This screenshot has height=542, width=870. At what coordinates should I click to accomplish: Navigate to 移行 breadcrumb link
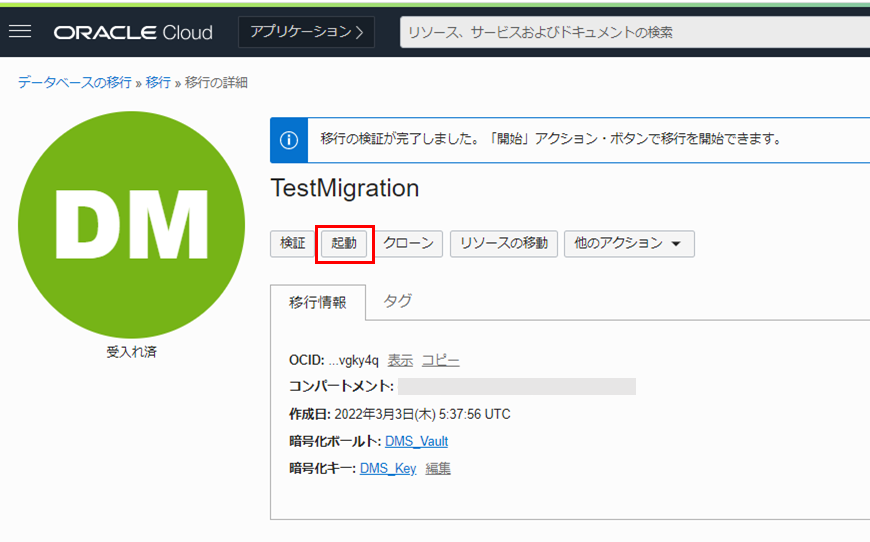pos(158,82)
